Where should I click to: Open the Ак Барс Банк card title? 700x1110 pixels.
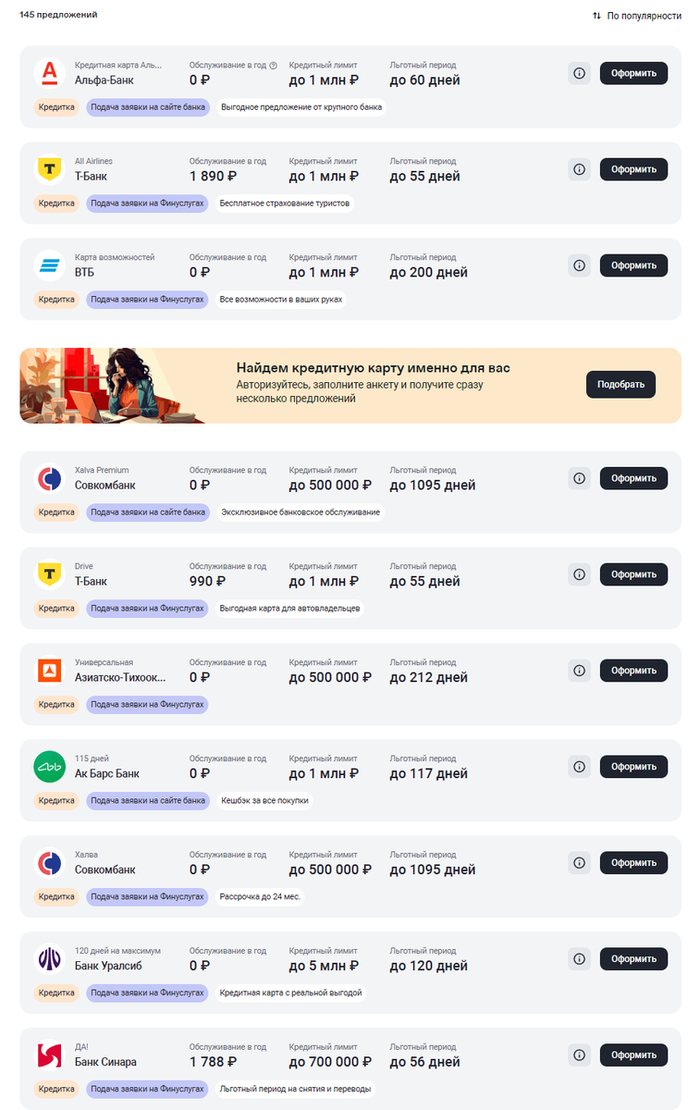pyautogui.click(x=107, y=773)
